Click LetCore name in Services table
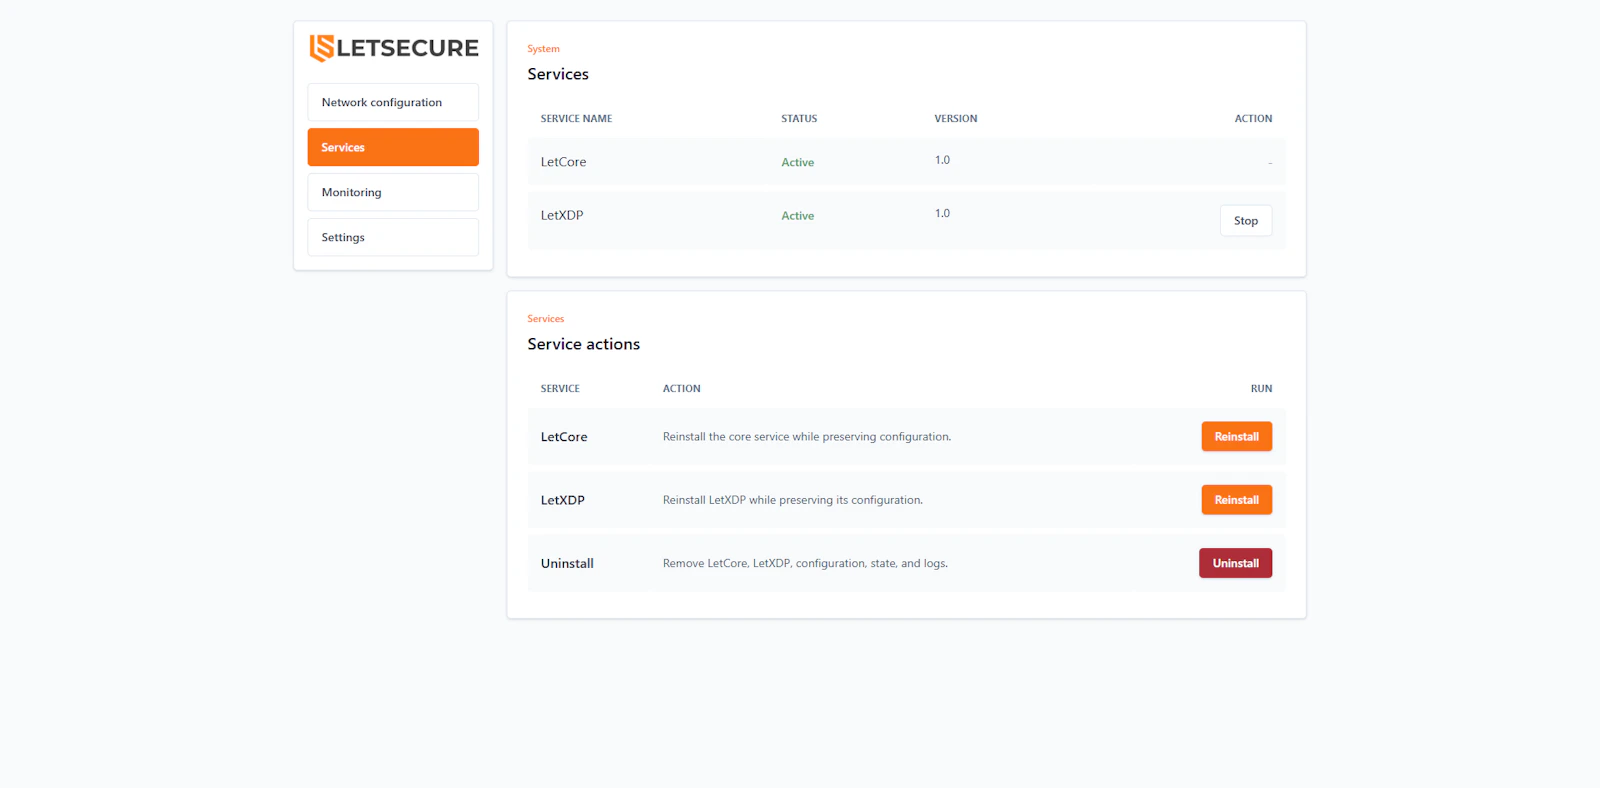 (564, 162)
